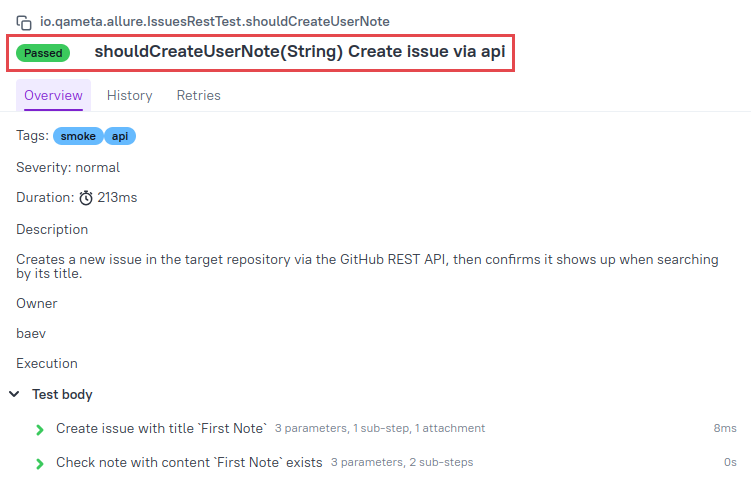The image size is (751, 503).
Task: Copy the full test name with clipboard icon
Action: coord(23,23)
